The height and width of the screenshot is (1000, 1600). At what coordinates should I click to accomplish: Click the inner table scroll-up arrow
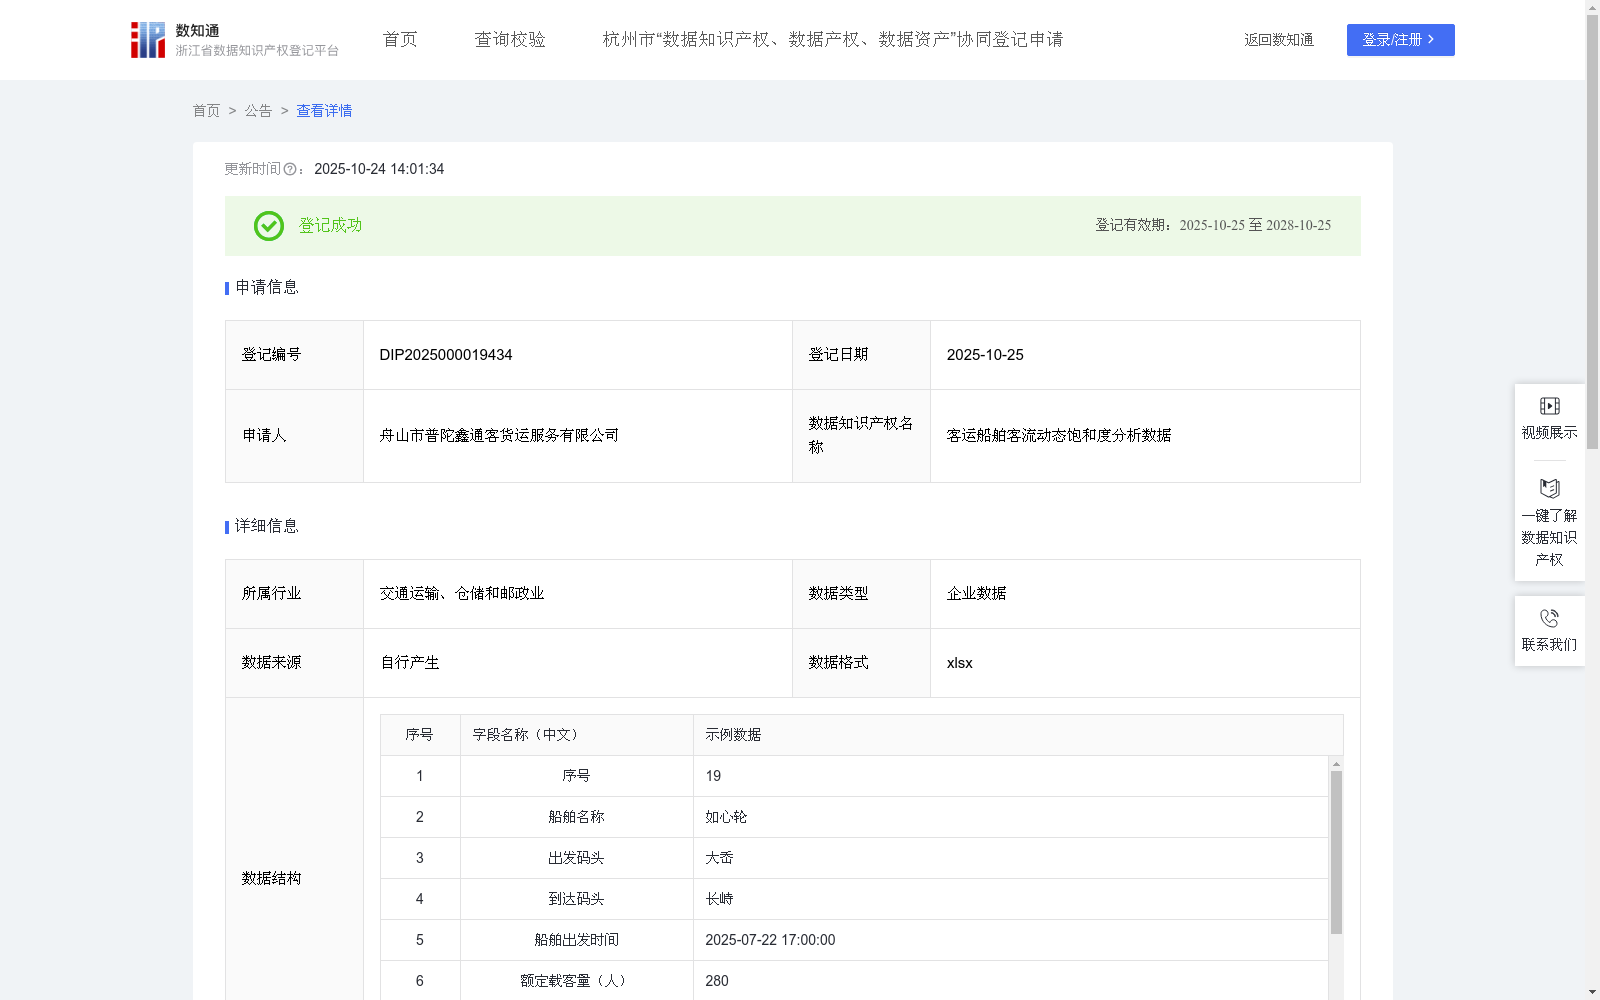[x=1336, y=764]
